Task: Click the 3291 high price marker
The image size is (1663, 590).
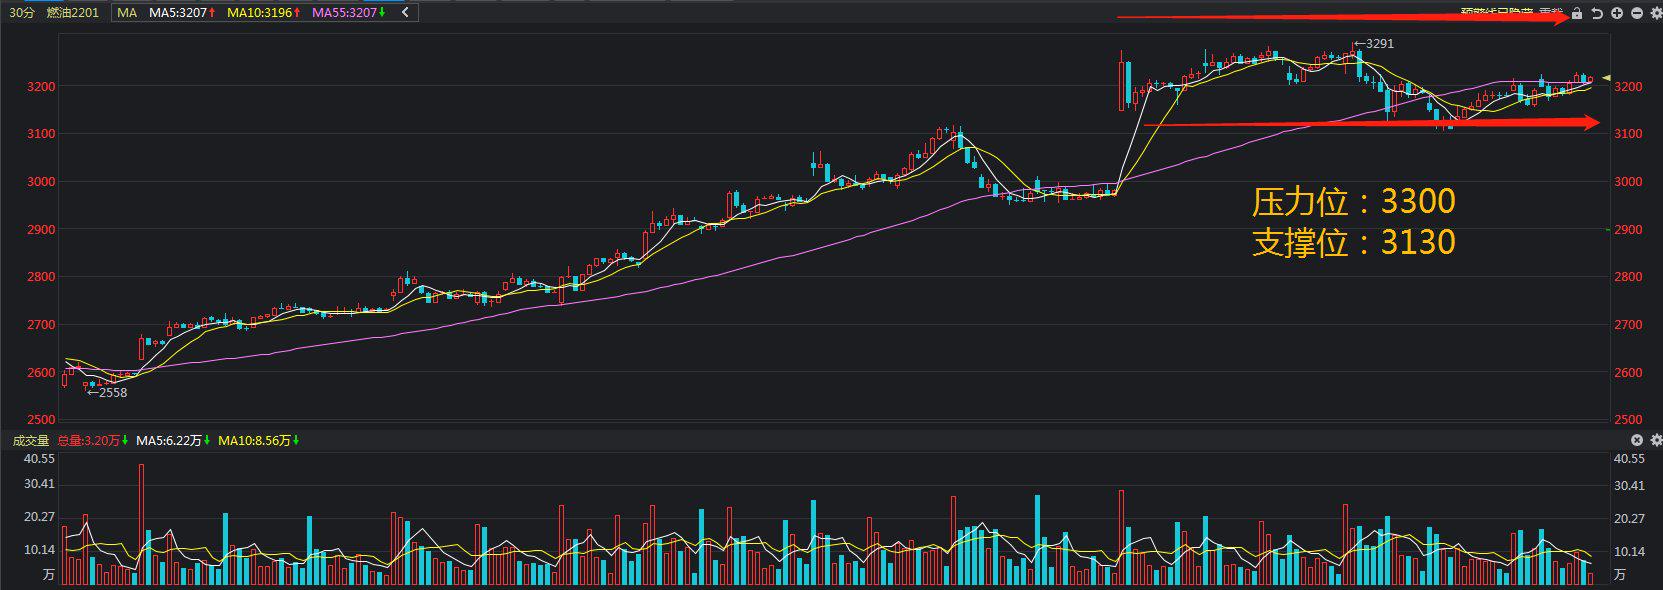Action: 1375,44
